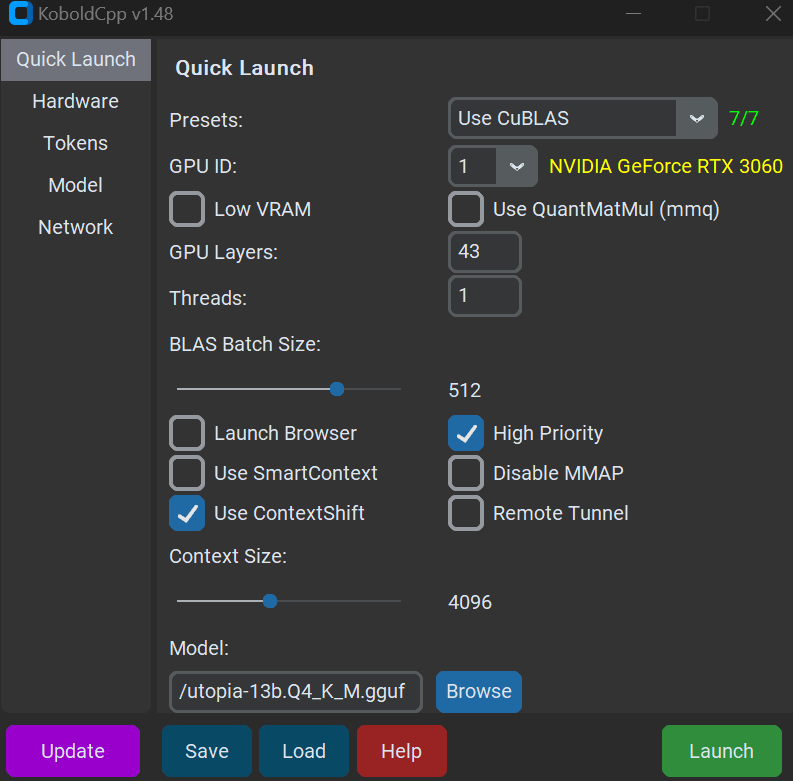The width and height of the screenshot is (793, 781).
Task: Click the Model file path field
Action: point(296,691)
